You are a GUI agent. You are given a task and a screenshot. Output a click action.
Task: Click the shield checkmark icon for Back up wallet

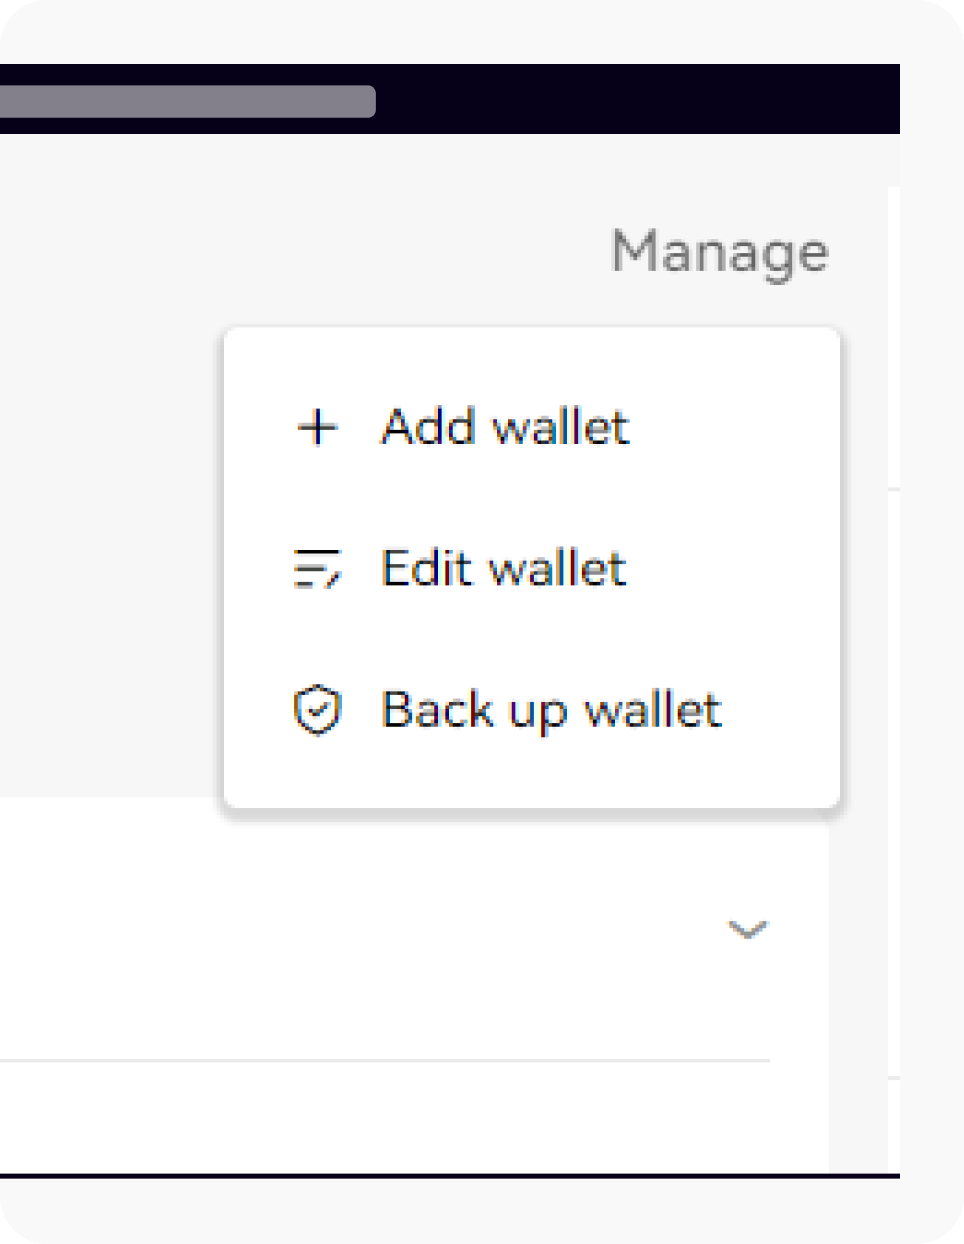coord(316,709)
